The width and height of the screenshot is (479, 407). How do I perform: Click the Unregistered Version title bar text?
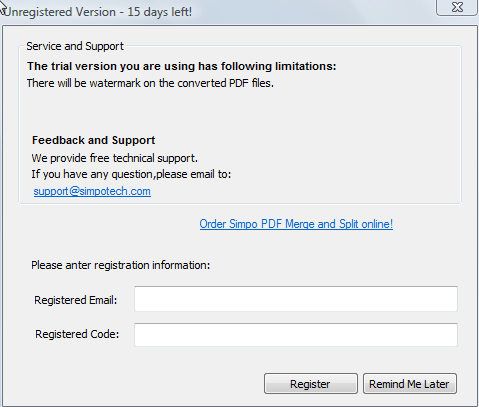97,12
